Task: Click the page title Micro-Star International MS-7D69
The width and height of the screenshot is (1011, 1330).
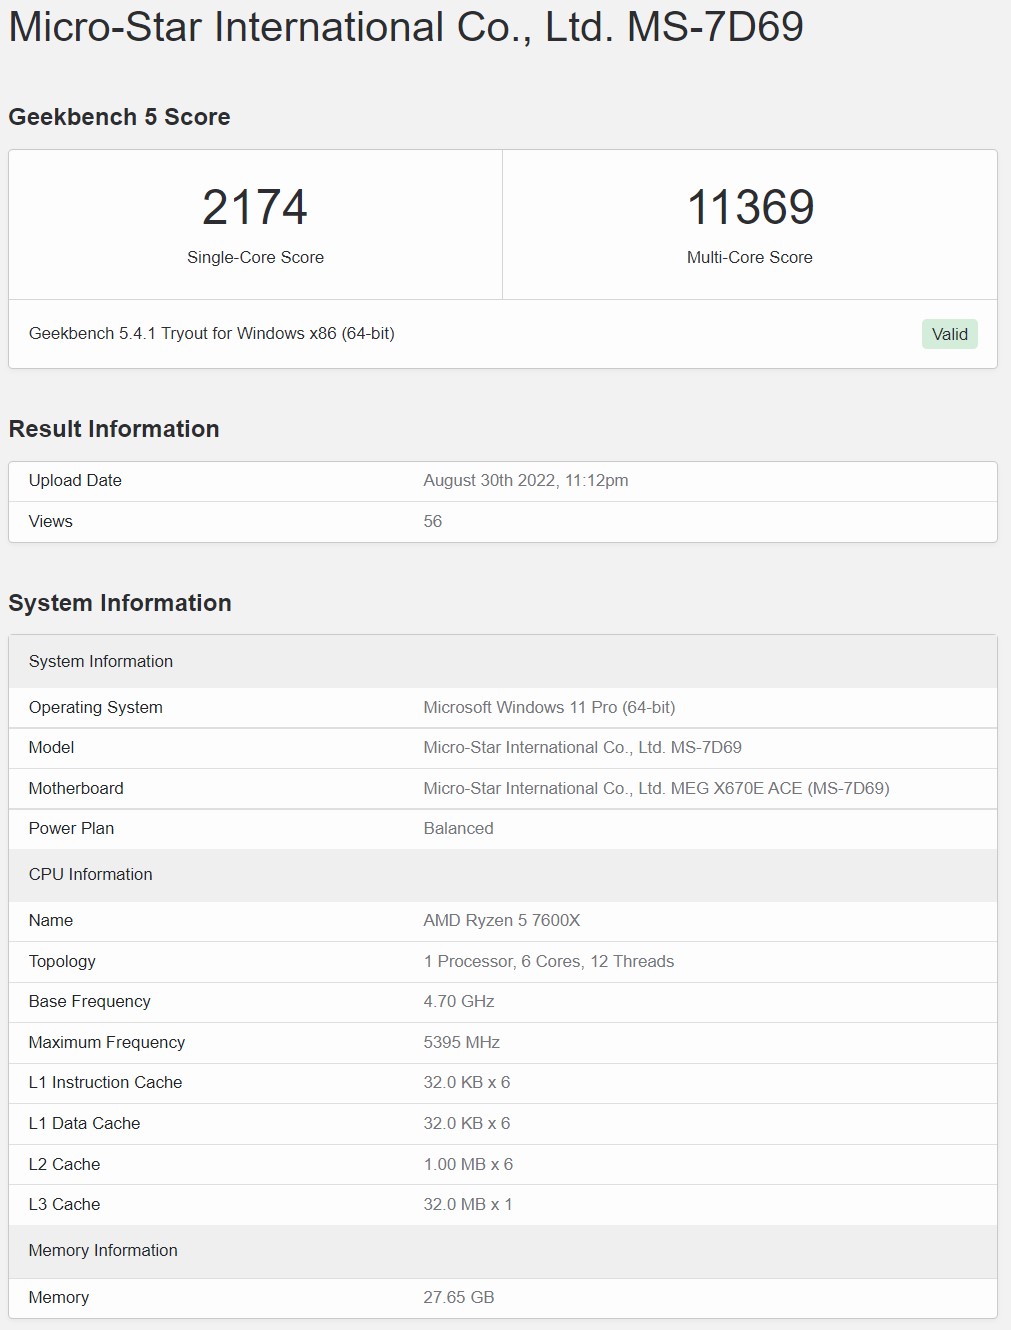Action: click(x=406, y=27)
